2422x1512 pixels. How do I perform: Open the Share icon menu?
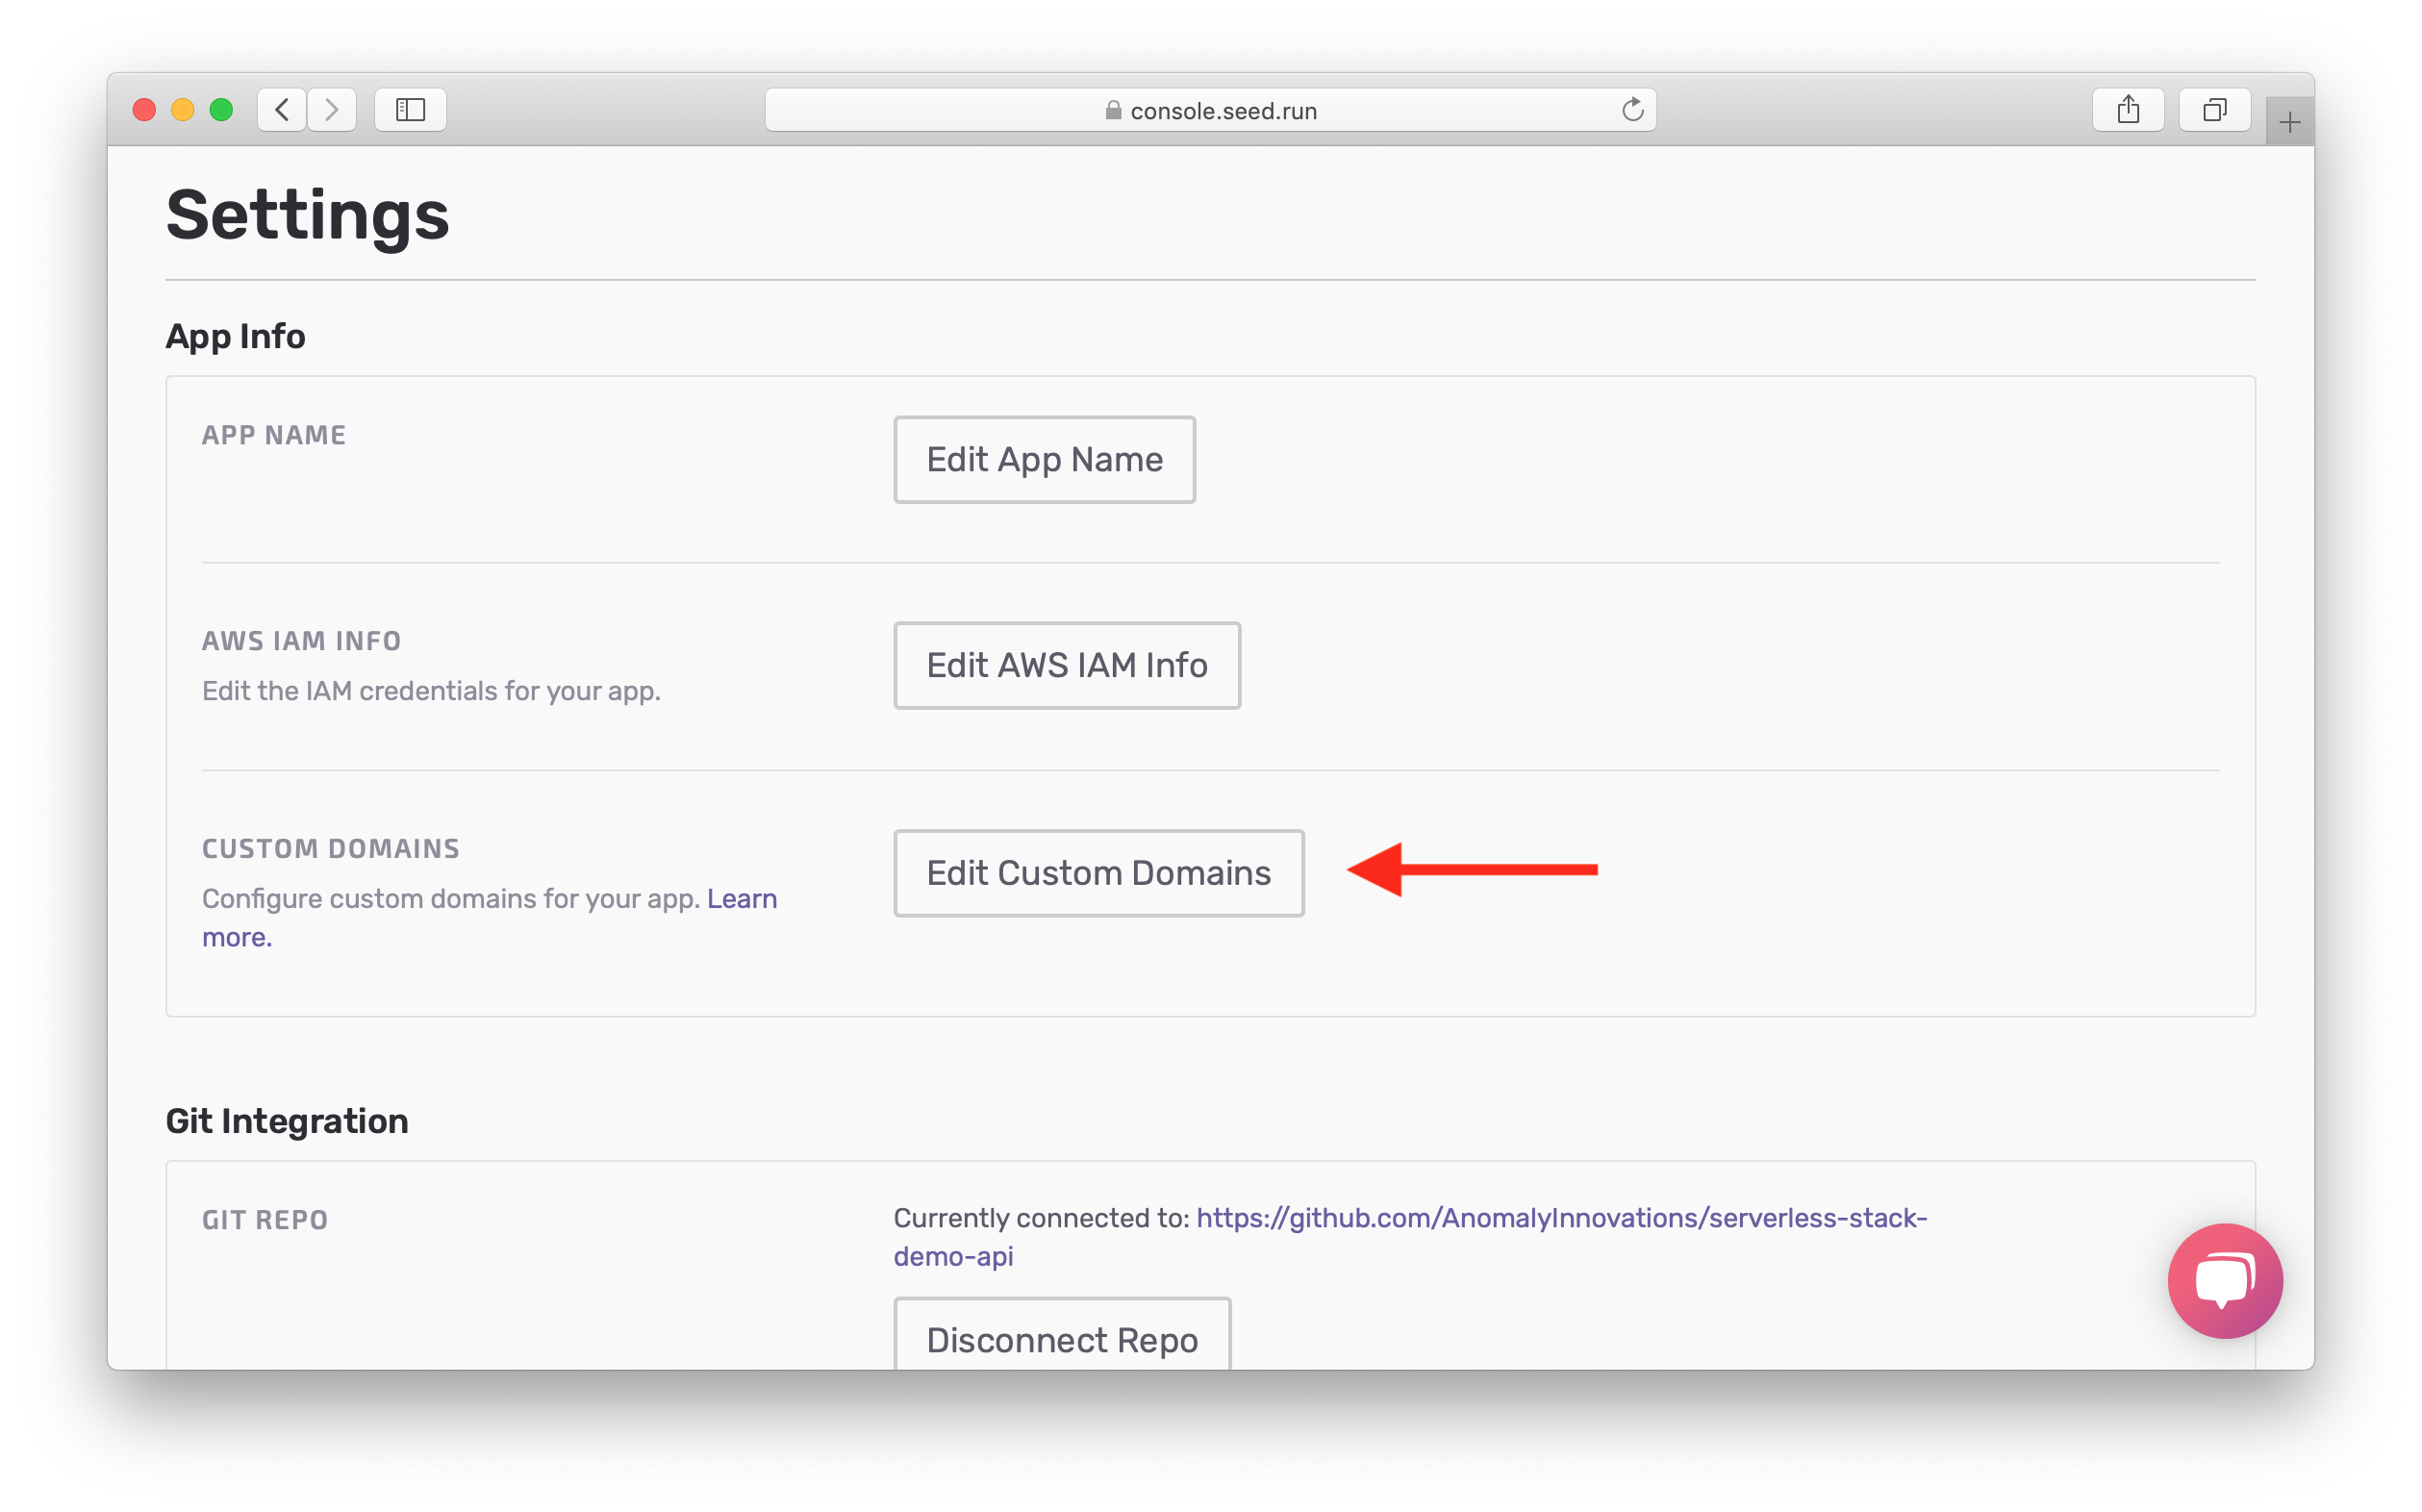pos(2128,109)
